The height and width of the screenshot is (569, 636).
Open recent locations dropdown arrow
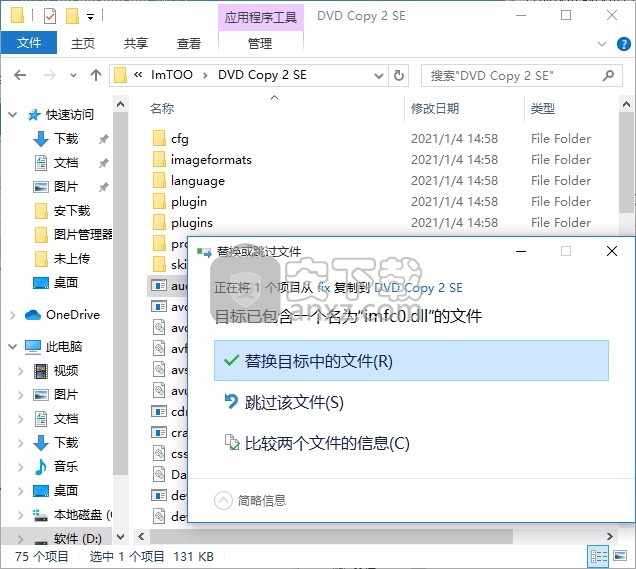[x=73, y=75]
